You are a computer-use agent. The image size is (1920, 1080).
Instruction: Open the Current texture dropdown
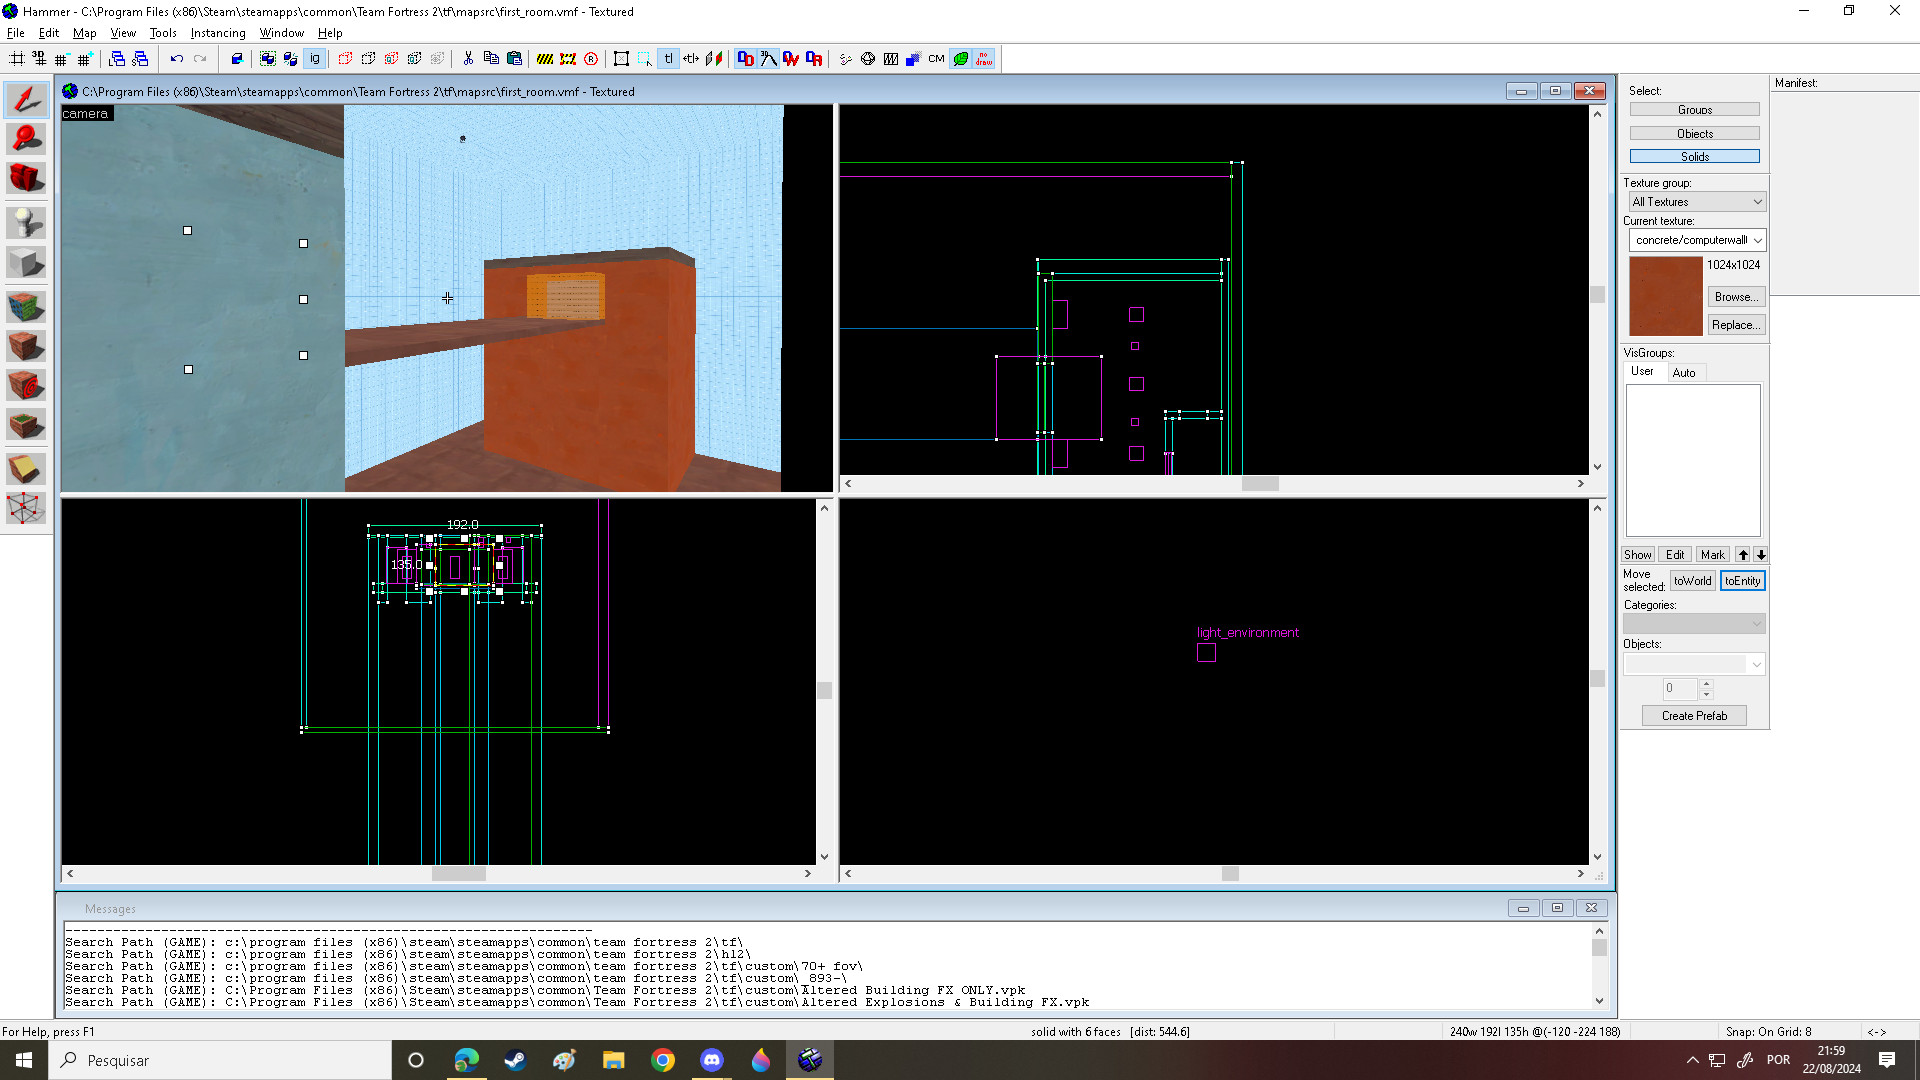coord(1757,240)
